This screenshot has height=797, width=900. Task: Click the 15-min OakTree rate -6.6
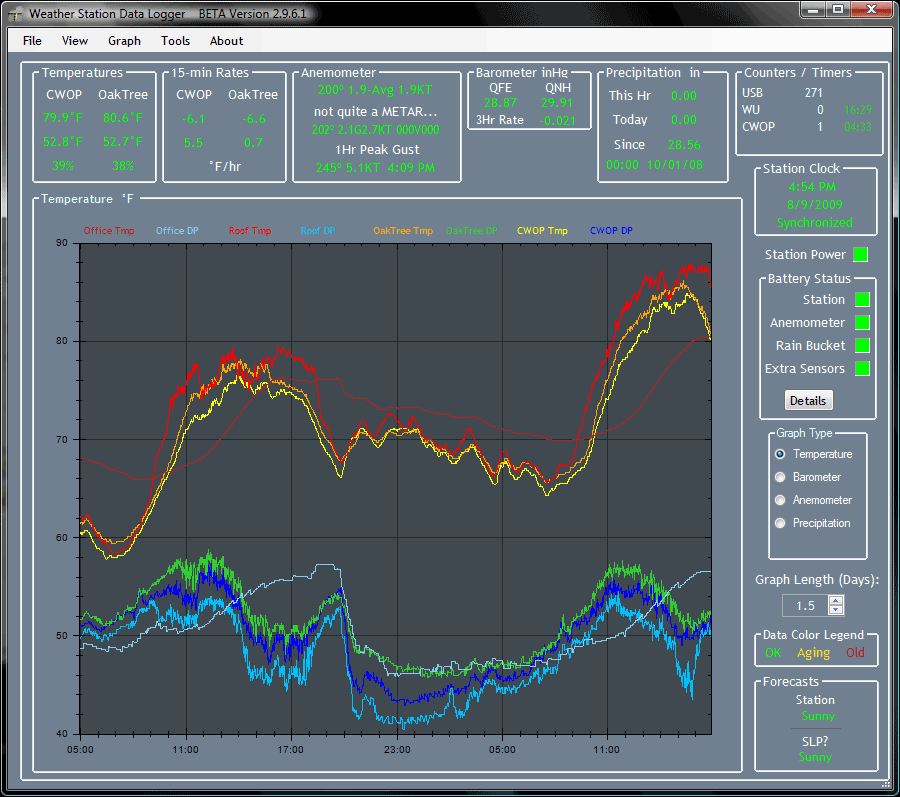pyautogui.click(x=254, y=119)
